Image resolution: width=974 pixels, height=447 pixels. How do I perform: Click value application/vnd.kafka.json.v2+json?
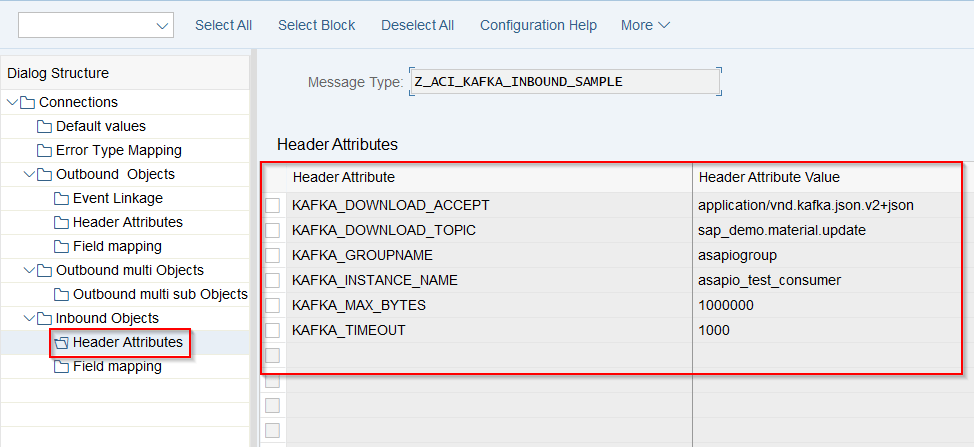(x=806, y=205)
